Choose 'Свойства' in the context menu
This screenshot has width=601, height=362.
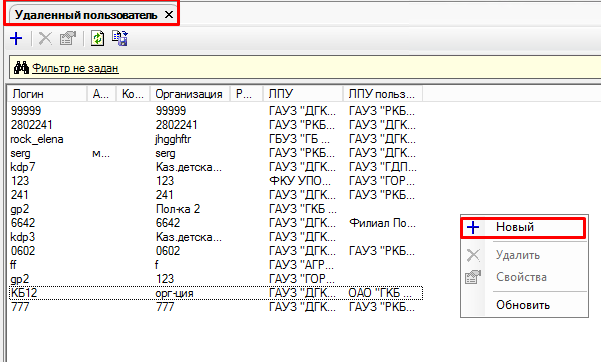tap(524, 277)
